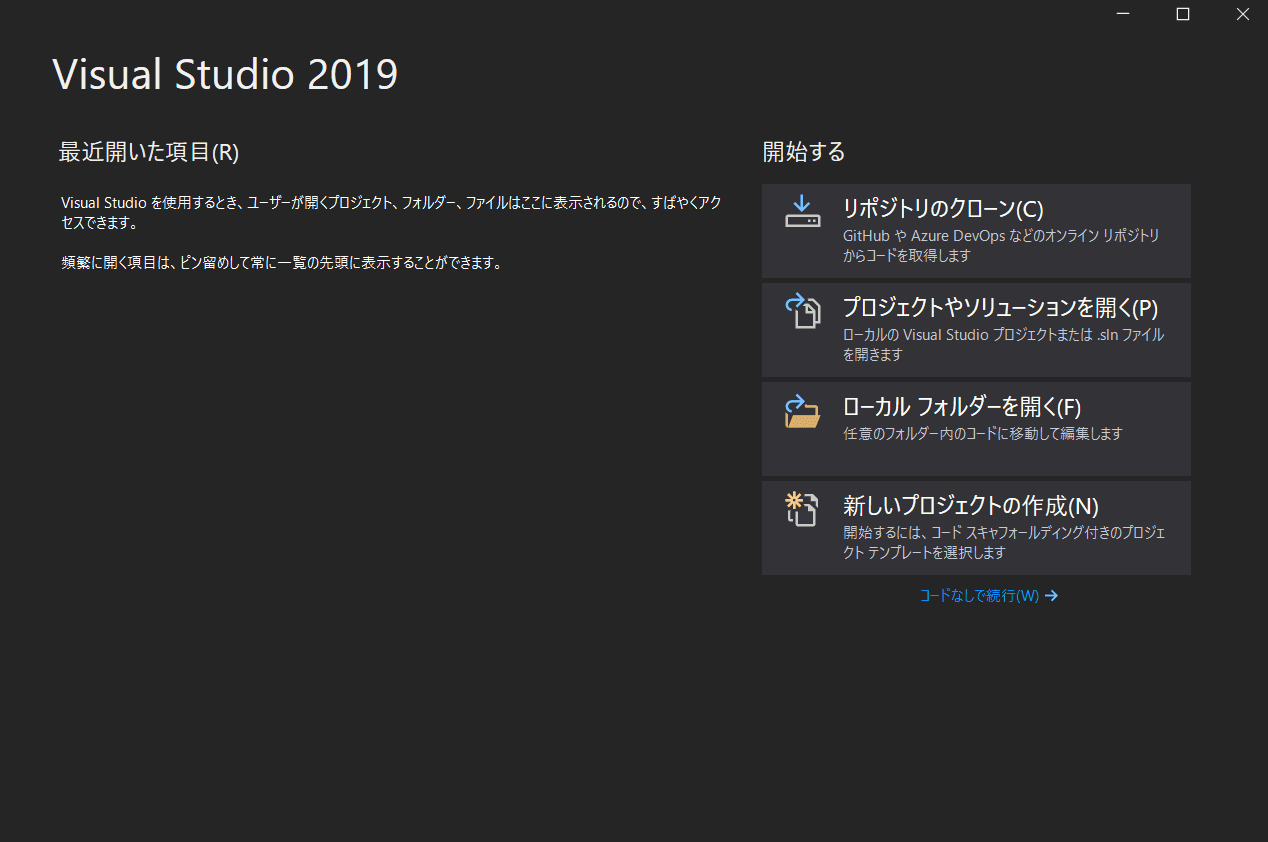The width and height of the screenshot is (1268, 842).
Task: Open プロジェクトやソリューションを開く(P) option
Action: (1000, 308)
